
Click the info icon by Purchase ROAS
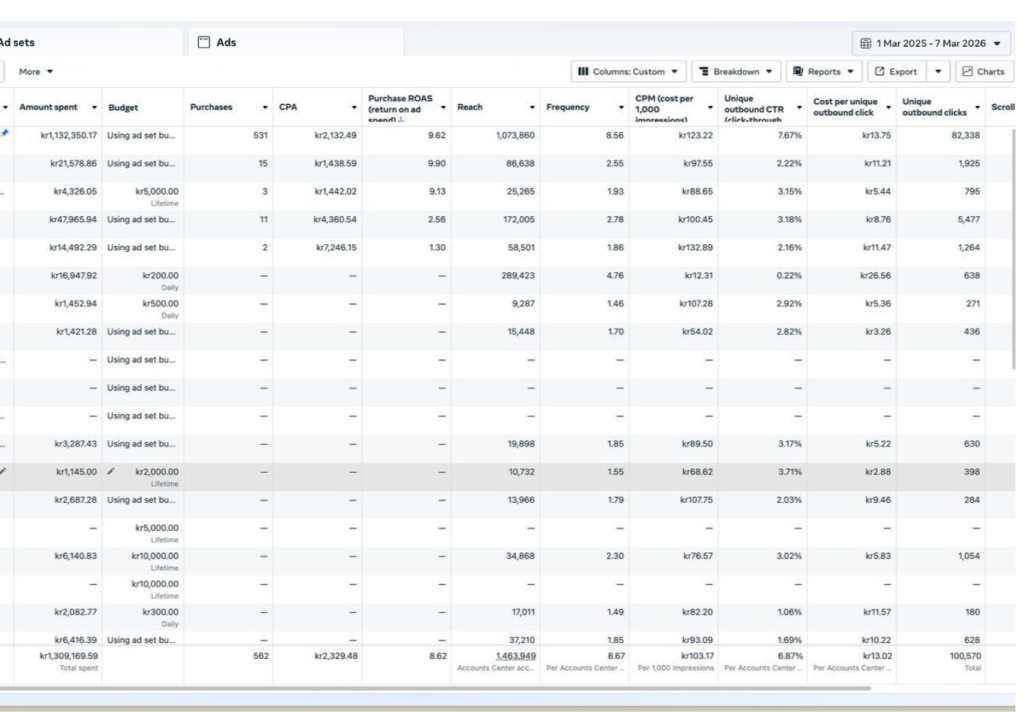click(x=402, y=119)
